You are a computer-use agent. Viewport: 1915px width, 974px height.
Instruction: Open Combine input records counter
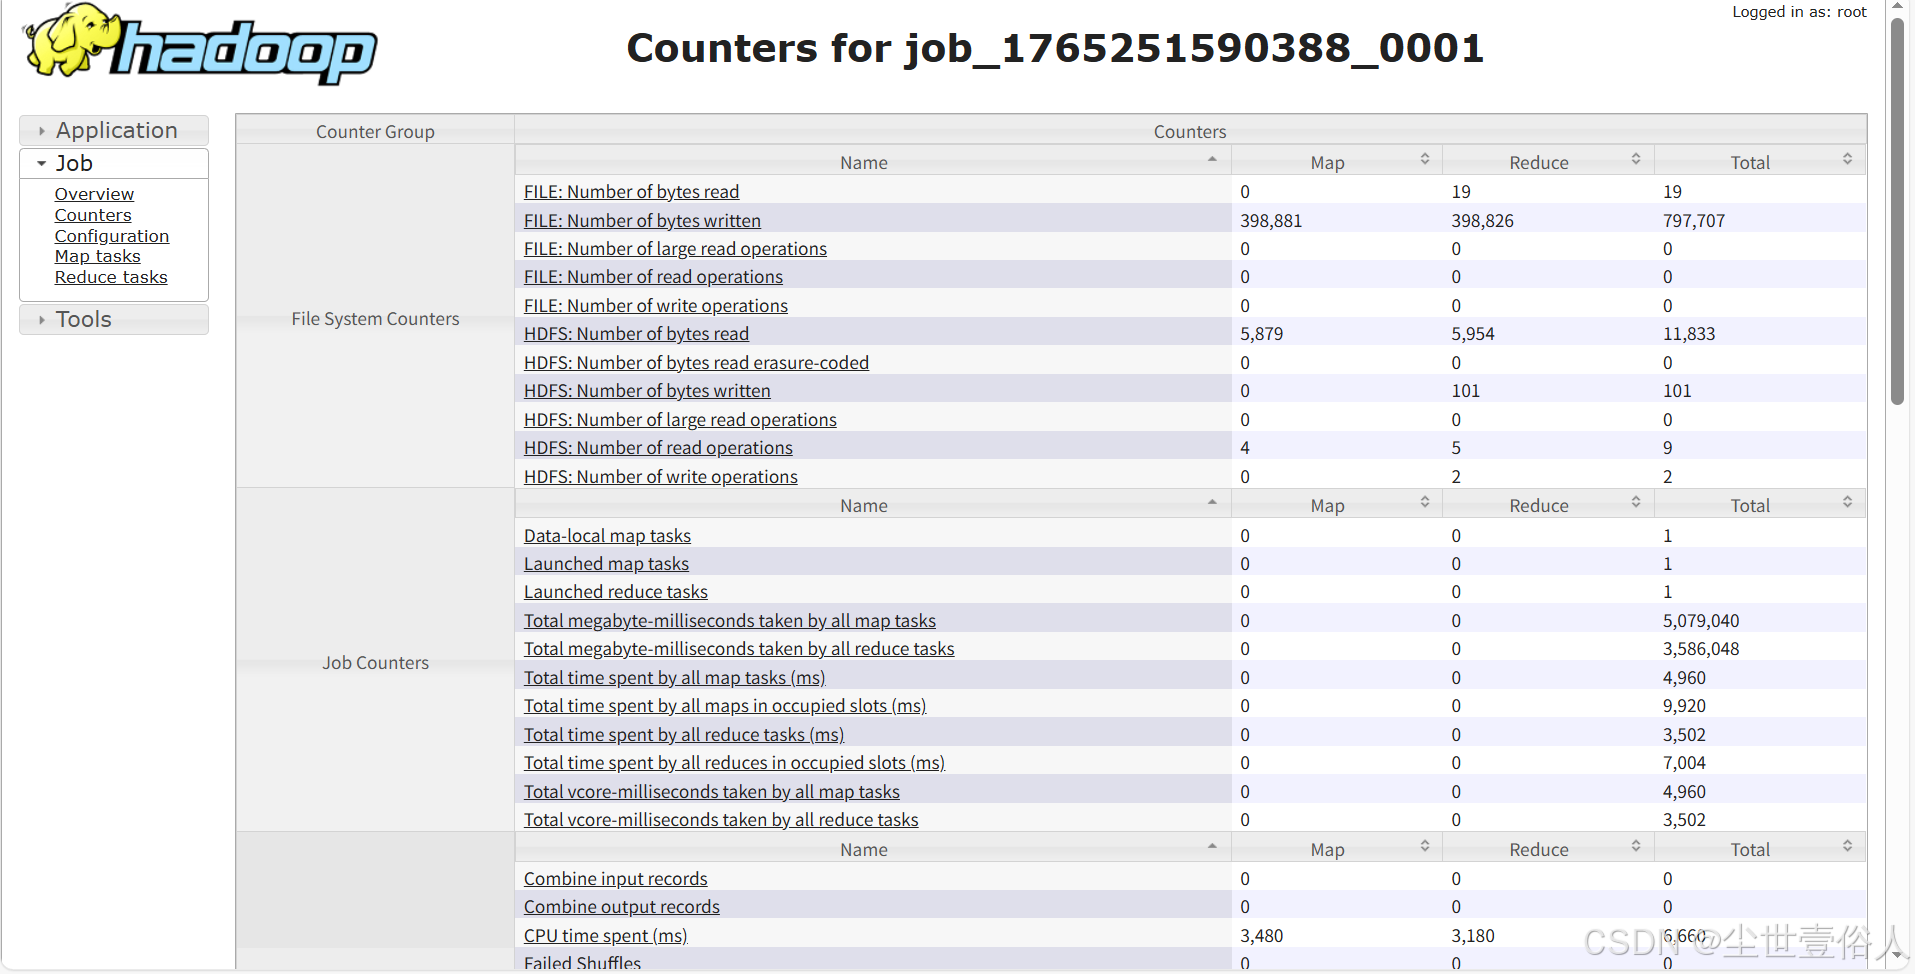(x=615, y=879)
